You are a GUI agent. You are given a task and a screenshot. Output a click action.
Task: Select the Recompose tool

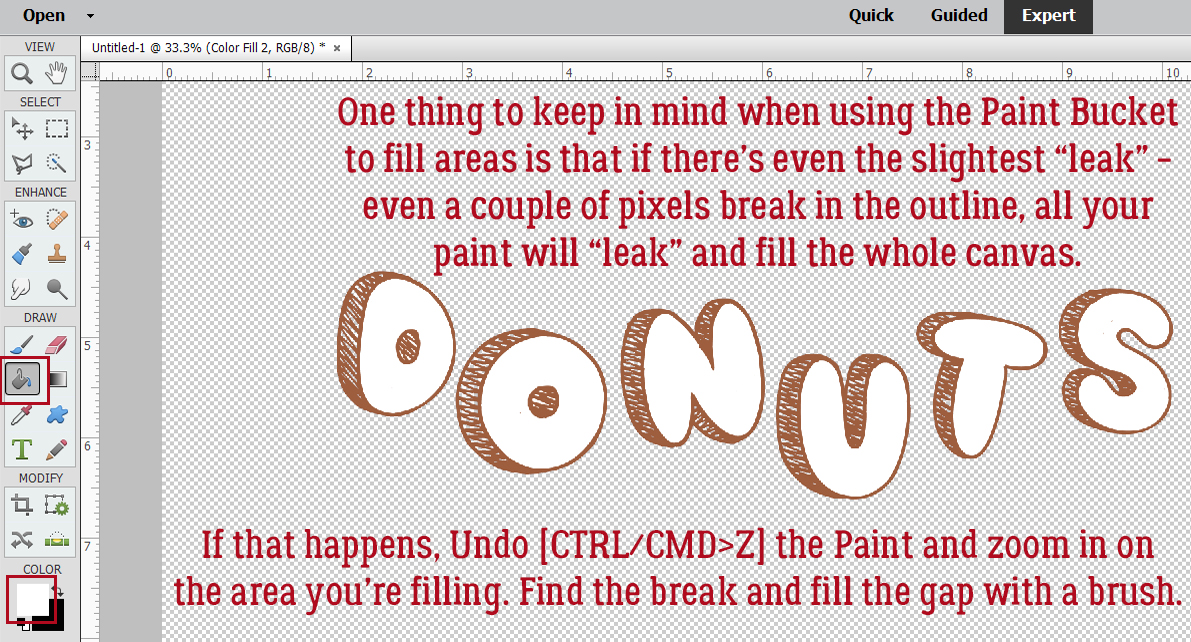pos(57,505)
